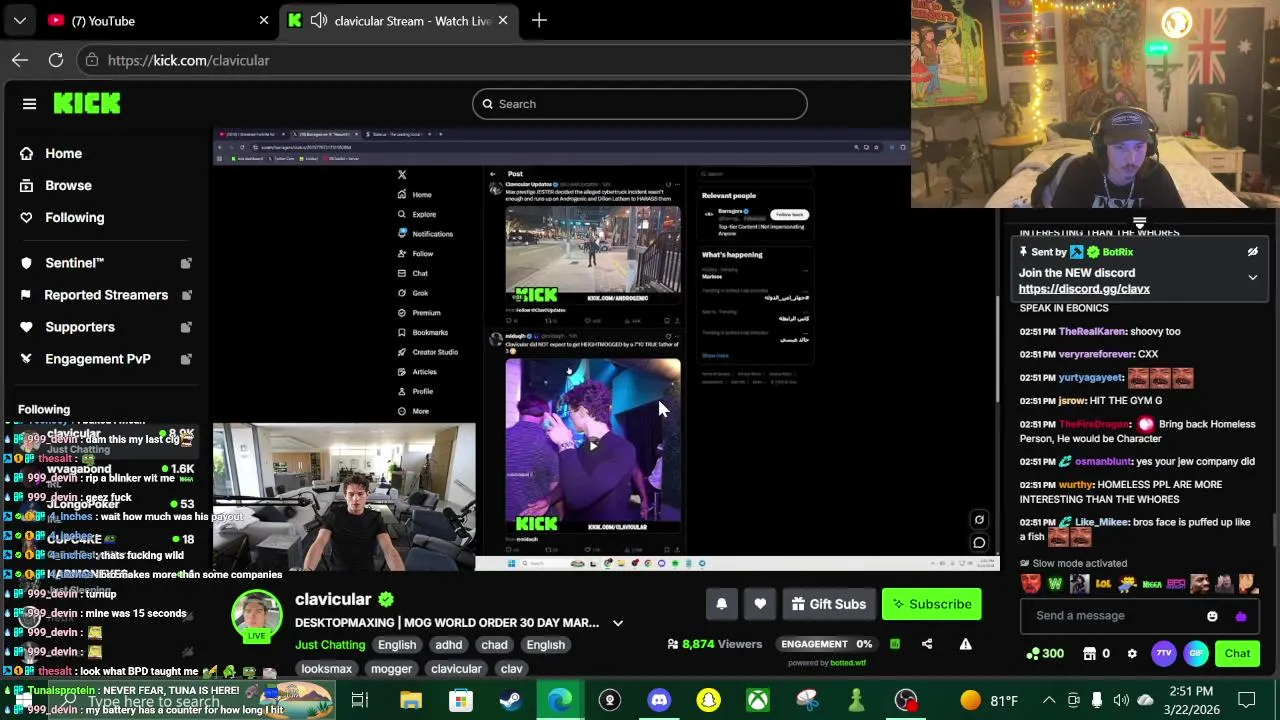The width and height of the screenshot is (1280, 720).
Task: Focus the Kick search box
Action: (x=640, y=104)
